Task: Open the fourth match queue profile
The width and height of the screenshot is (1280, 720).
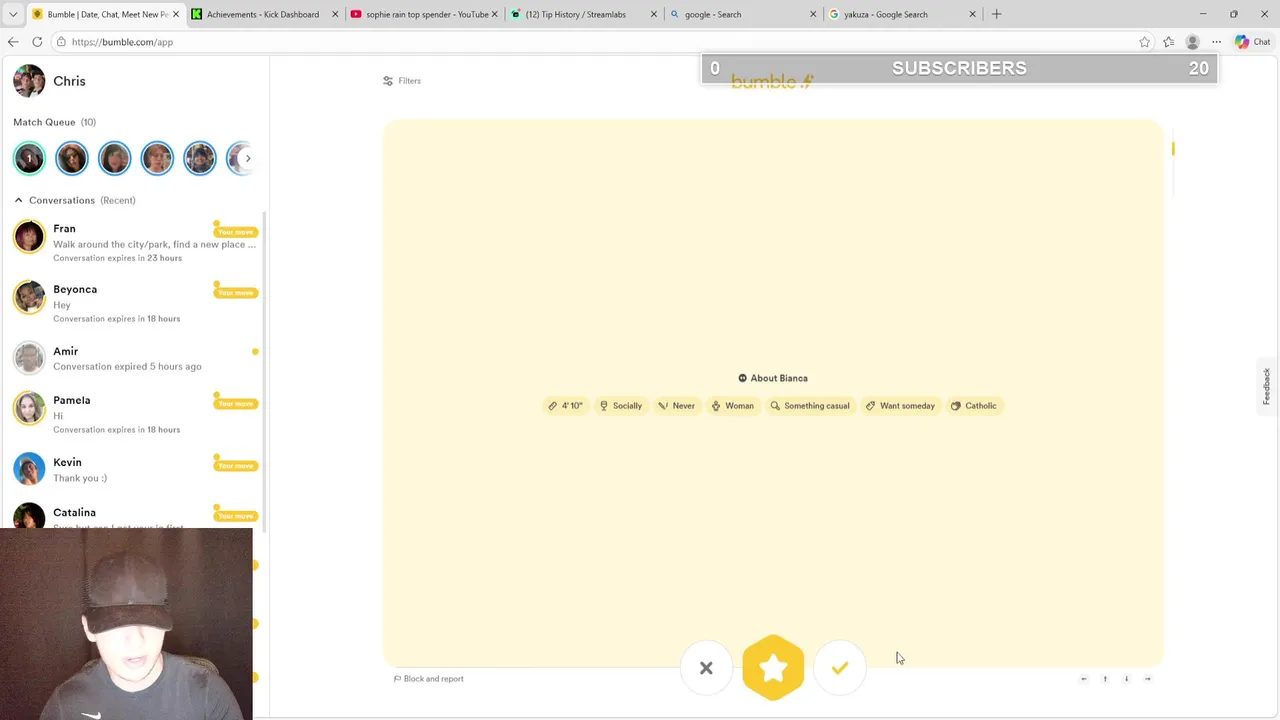Action: [x=157, y=158]
